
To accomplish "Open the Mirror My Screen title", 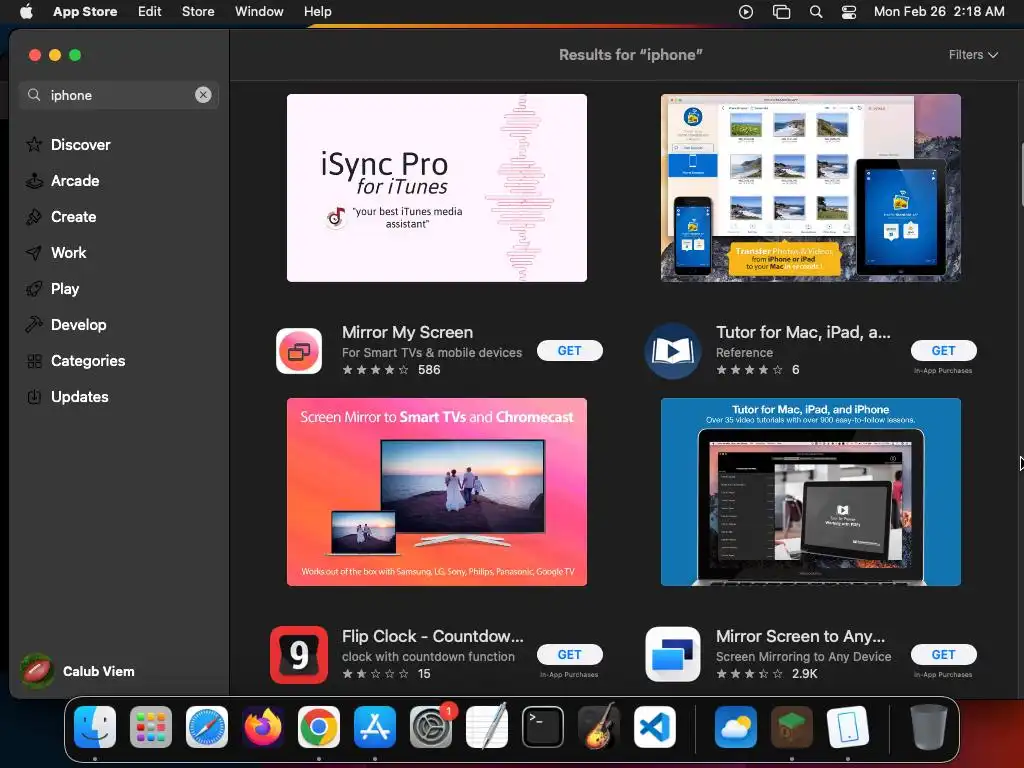I will 408,332.
